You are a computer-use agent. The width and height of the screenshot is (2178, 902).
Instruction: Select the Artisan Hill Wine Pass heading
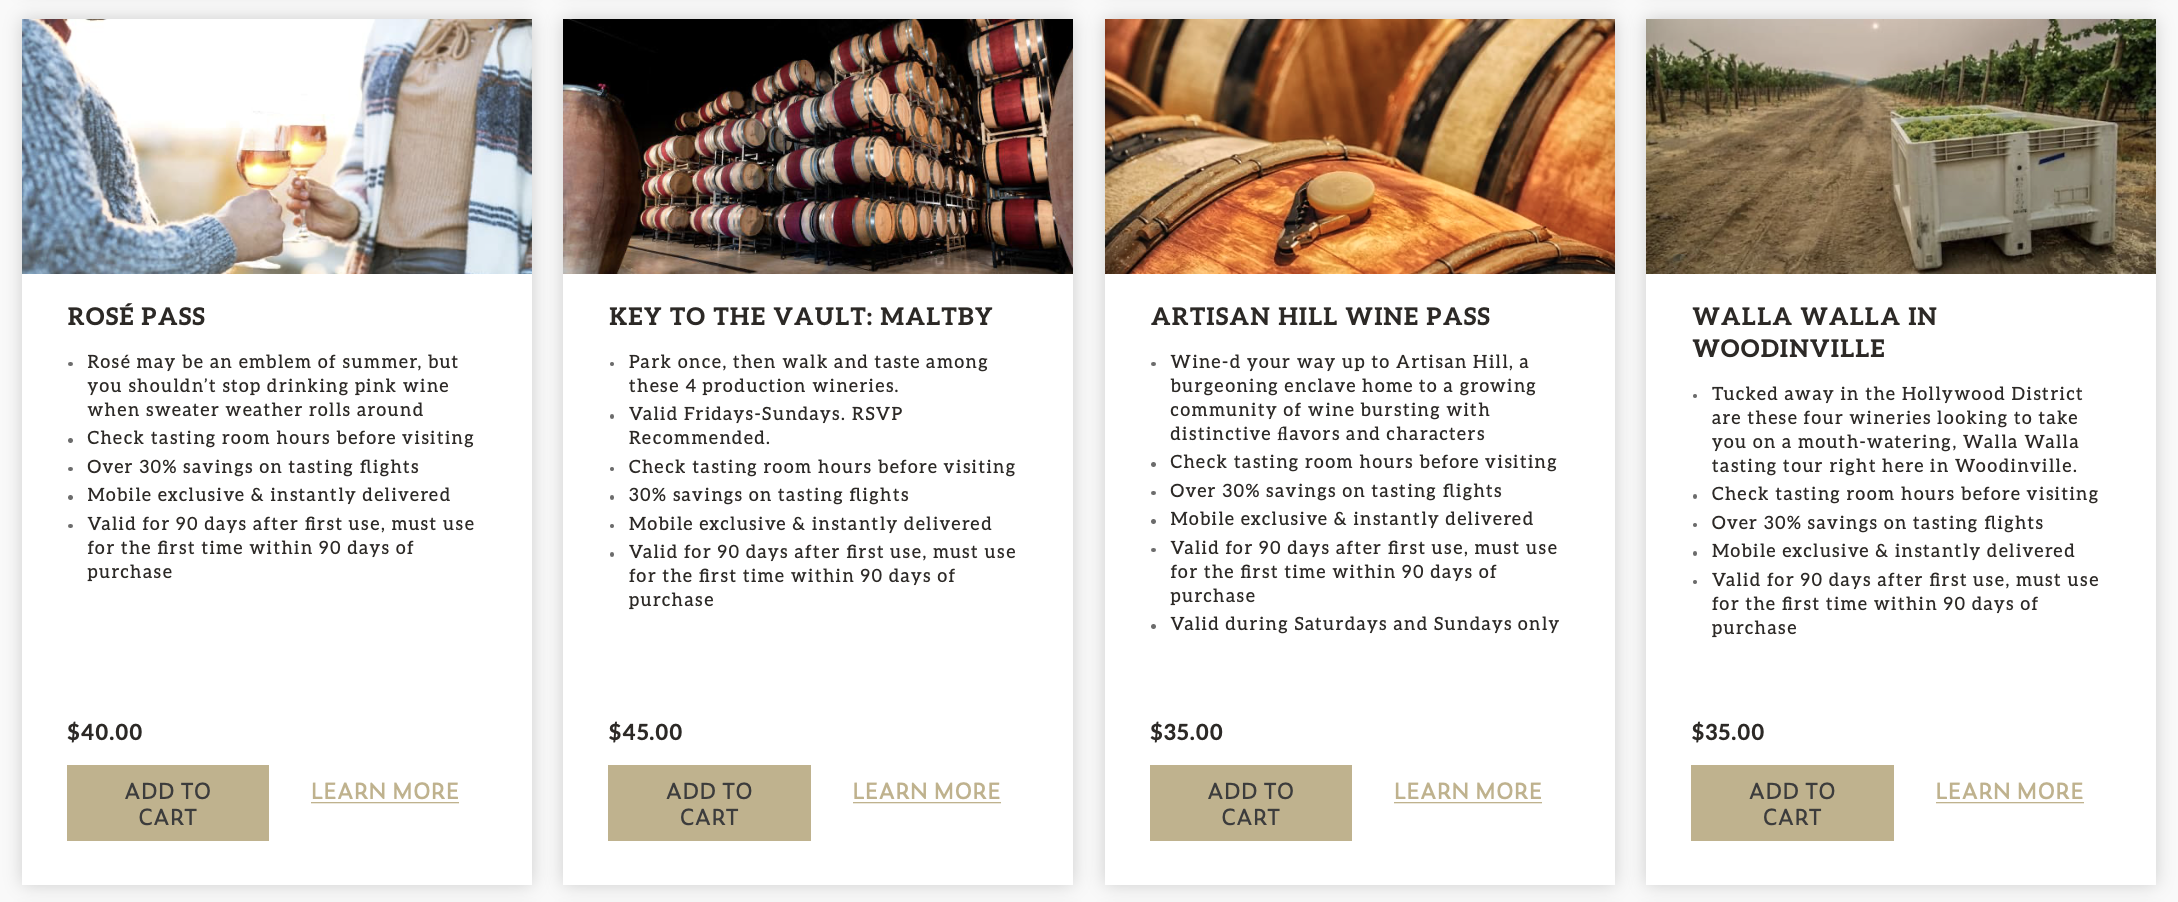point(1320,317)
